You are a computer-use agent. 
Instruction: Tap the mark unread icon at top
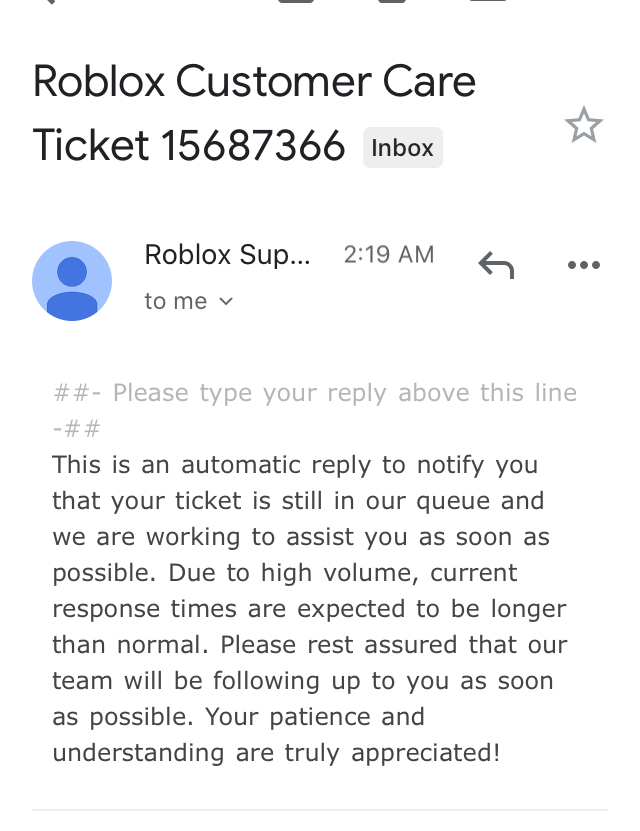pos(487,1)
